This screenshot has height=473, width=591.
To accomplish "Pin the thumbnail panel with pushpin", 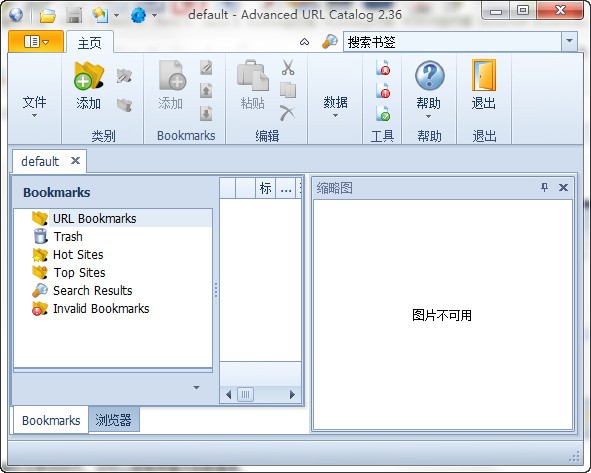I will pyautogui.click(x=544, y=187).
